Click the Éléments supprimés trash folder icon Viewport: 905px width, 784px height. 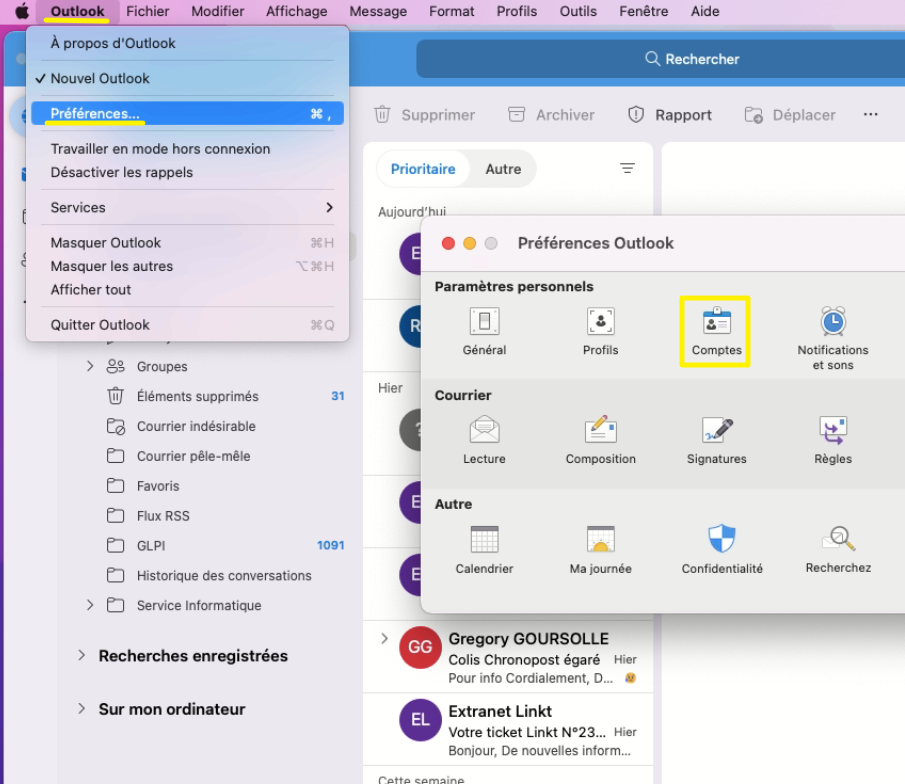coord(115,395)
